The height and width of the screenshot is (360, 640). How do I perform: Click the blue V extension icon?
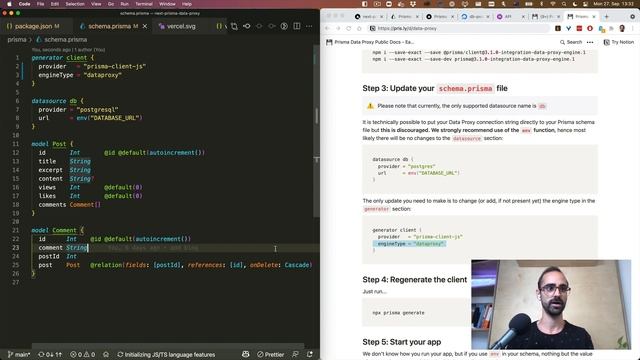tap(568, 29)
